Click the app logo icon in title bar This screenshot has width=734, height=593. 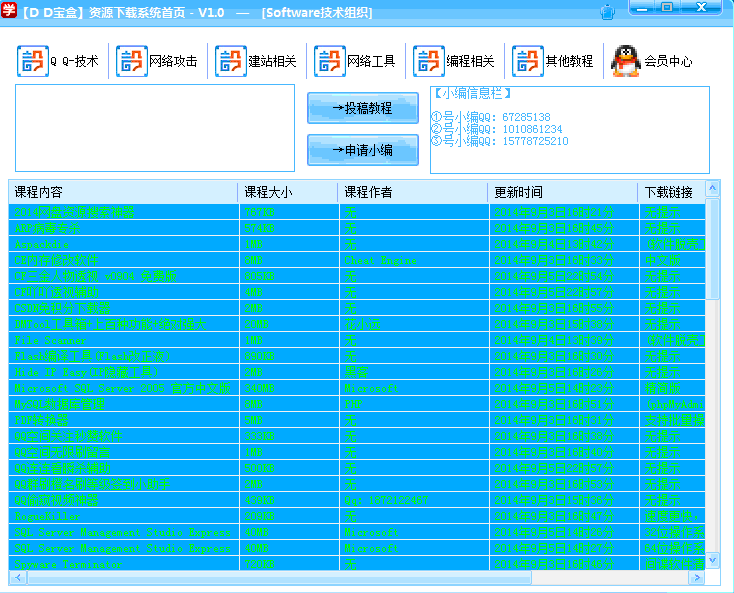pyautogui.click(x=9, y=10)
